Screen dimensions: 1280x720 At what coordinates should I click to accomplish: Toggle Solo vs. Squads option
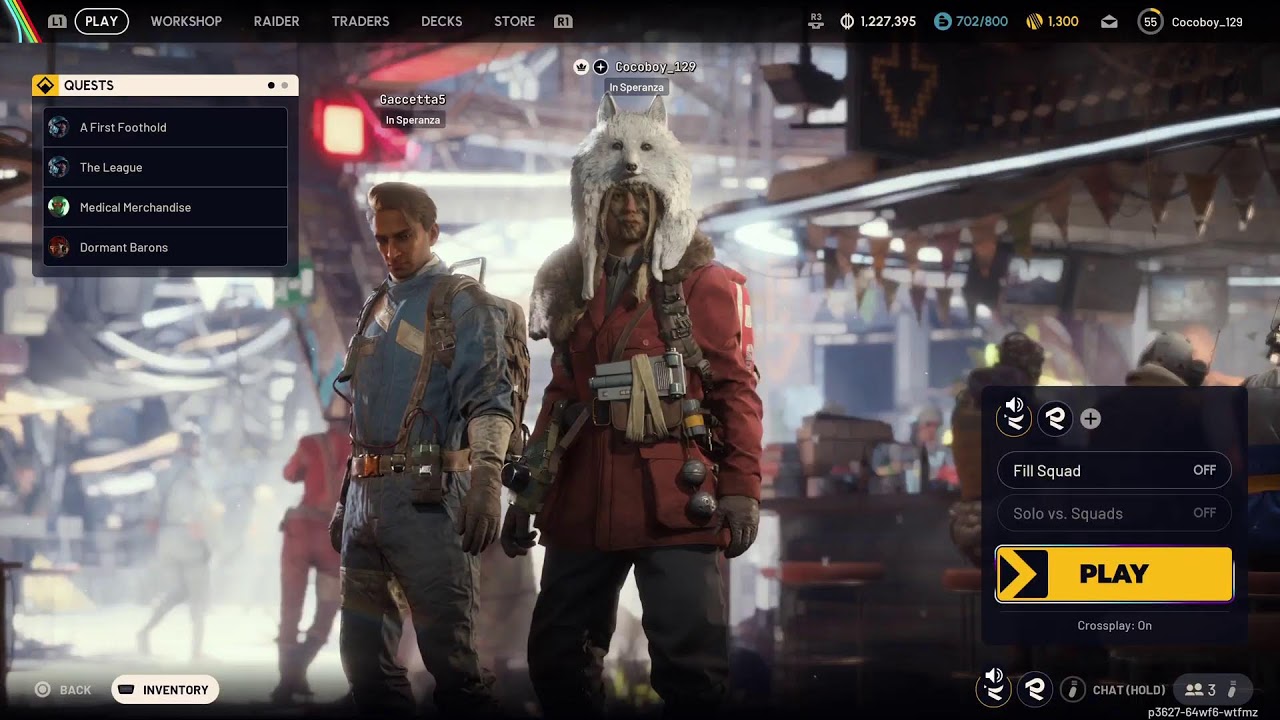click(x=1114, y=513)
